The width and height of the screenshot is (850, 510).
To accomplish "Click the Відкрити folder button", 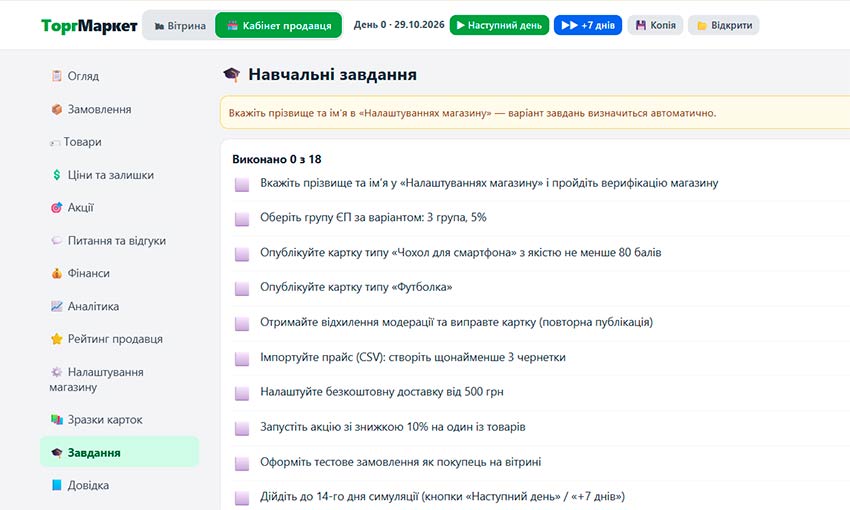I will click(x=724, y=25).
